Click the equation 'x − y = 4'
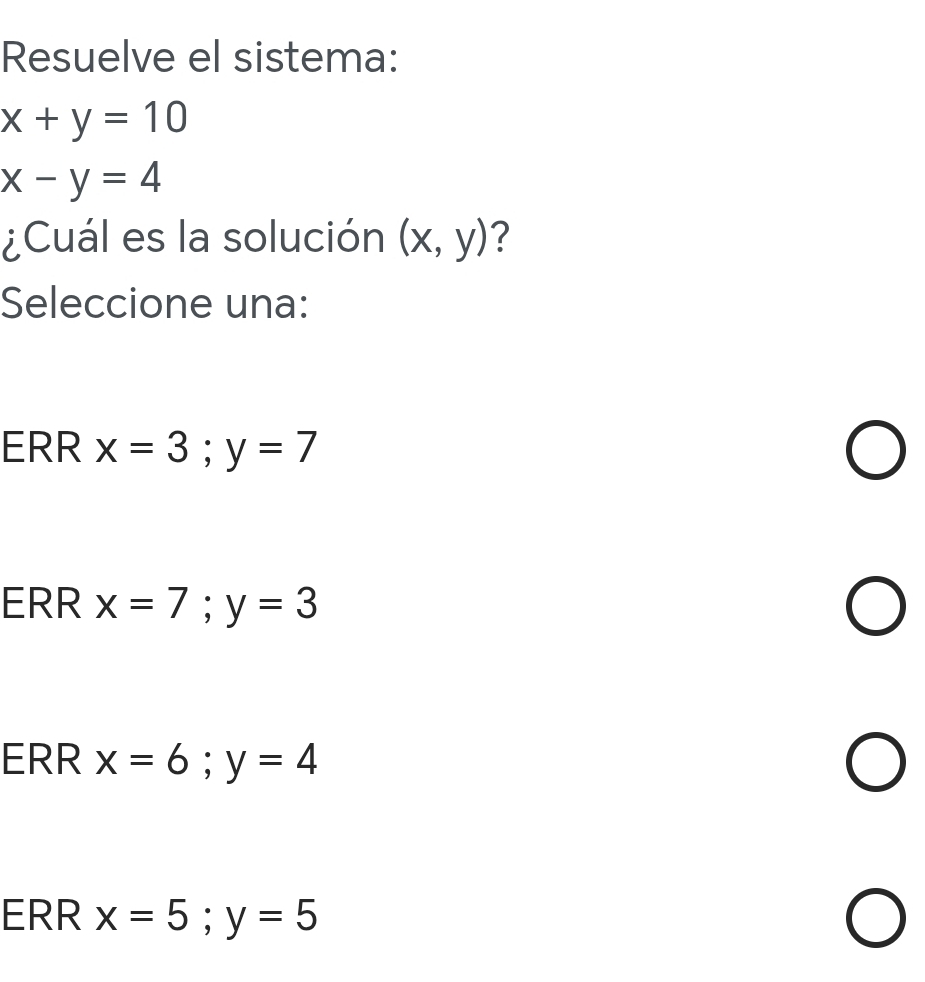The image size is (925, 982). pos(81,179)
